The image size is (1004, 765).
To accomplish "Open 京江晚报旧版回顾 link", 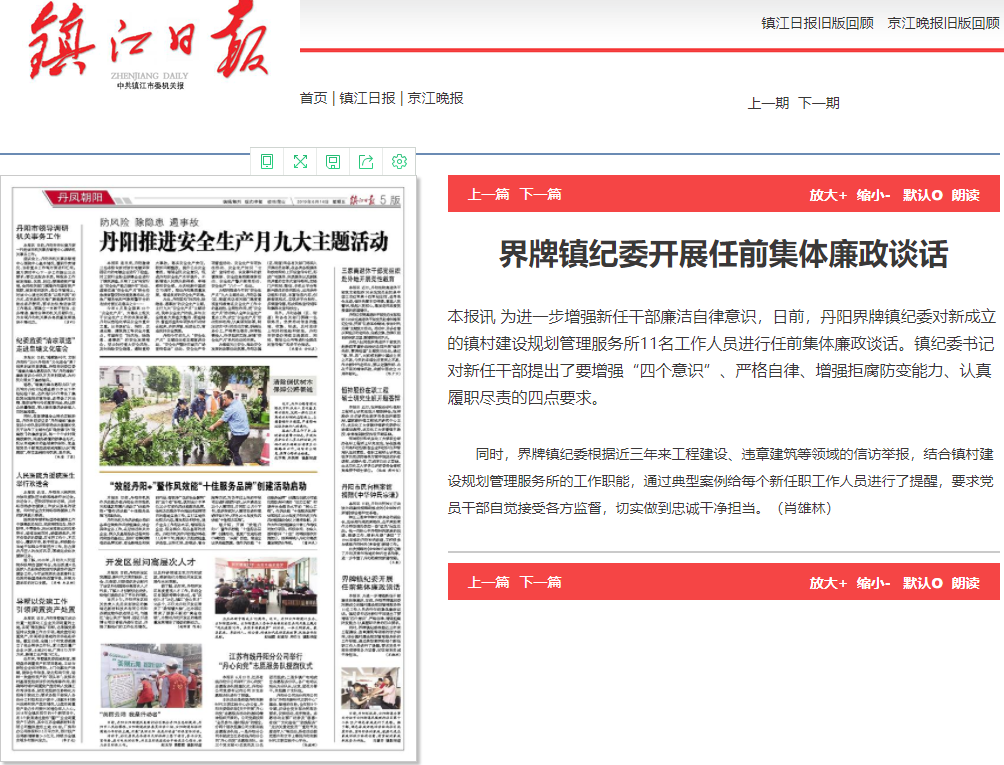I will [x=943, y=23].
